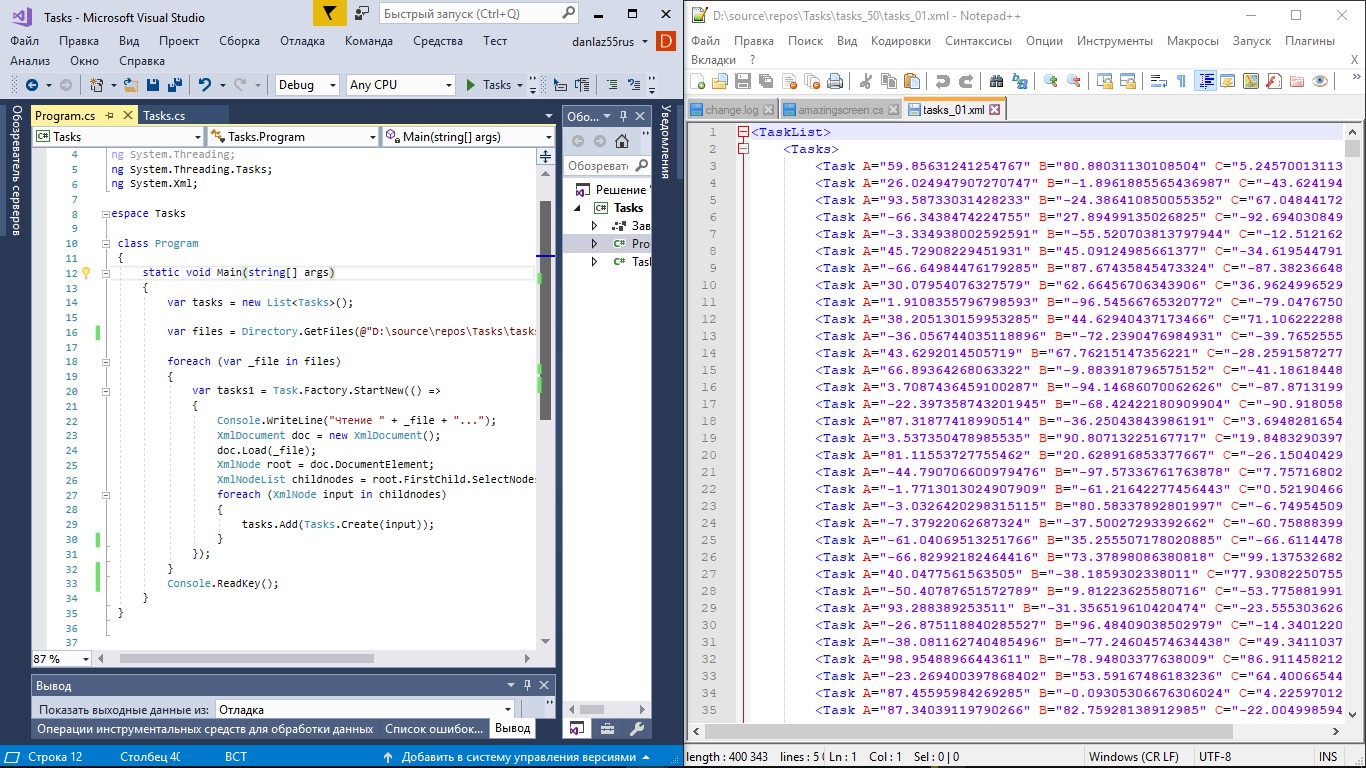The height and width of the screenshot is (768, 1366).
Task: Expand the Pro... node in Solution Explorer
Action: coord(594,243)
